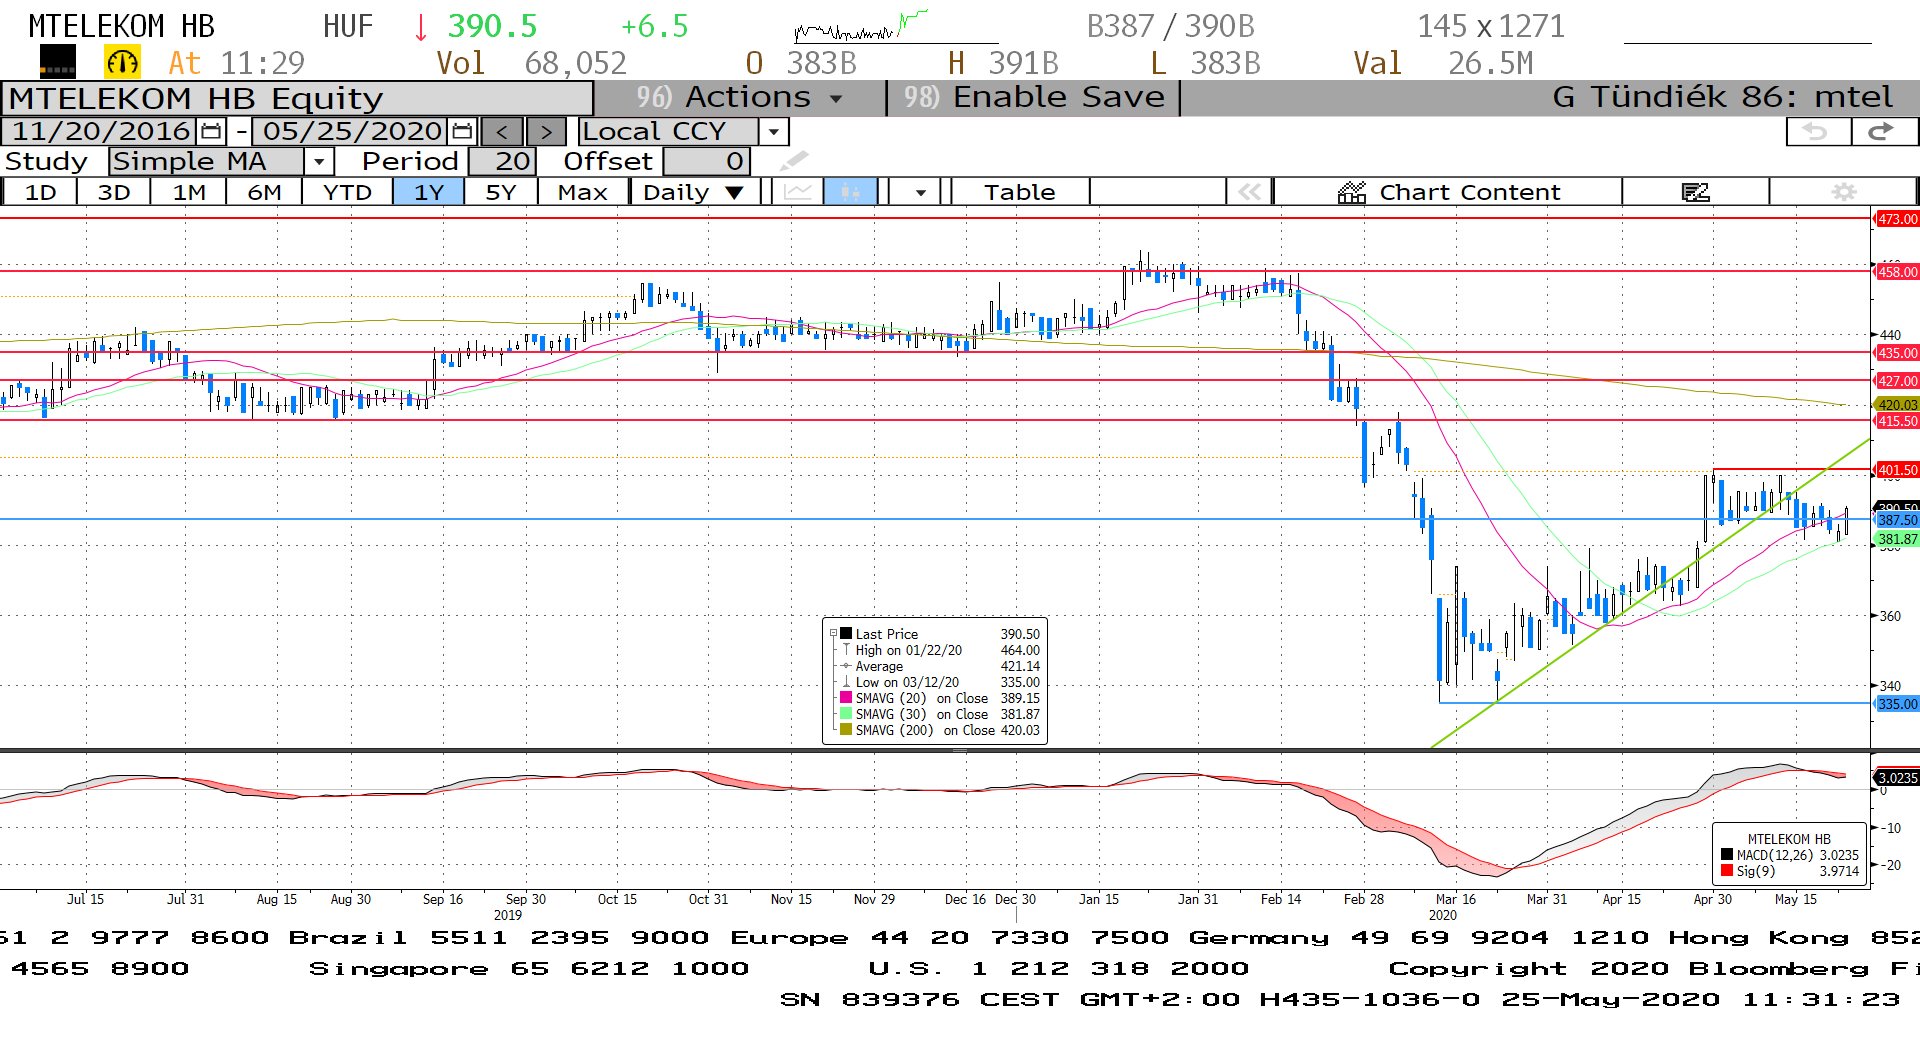Open the end date calendar picker
Viewport: 1920px width, 1039px height.
point(462,132)
